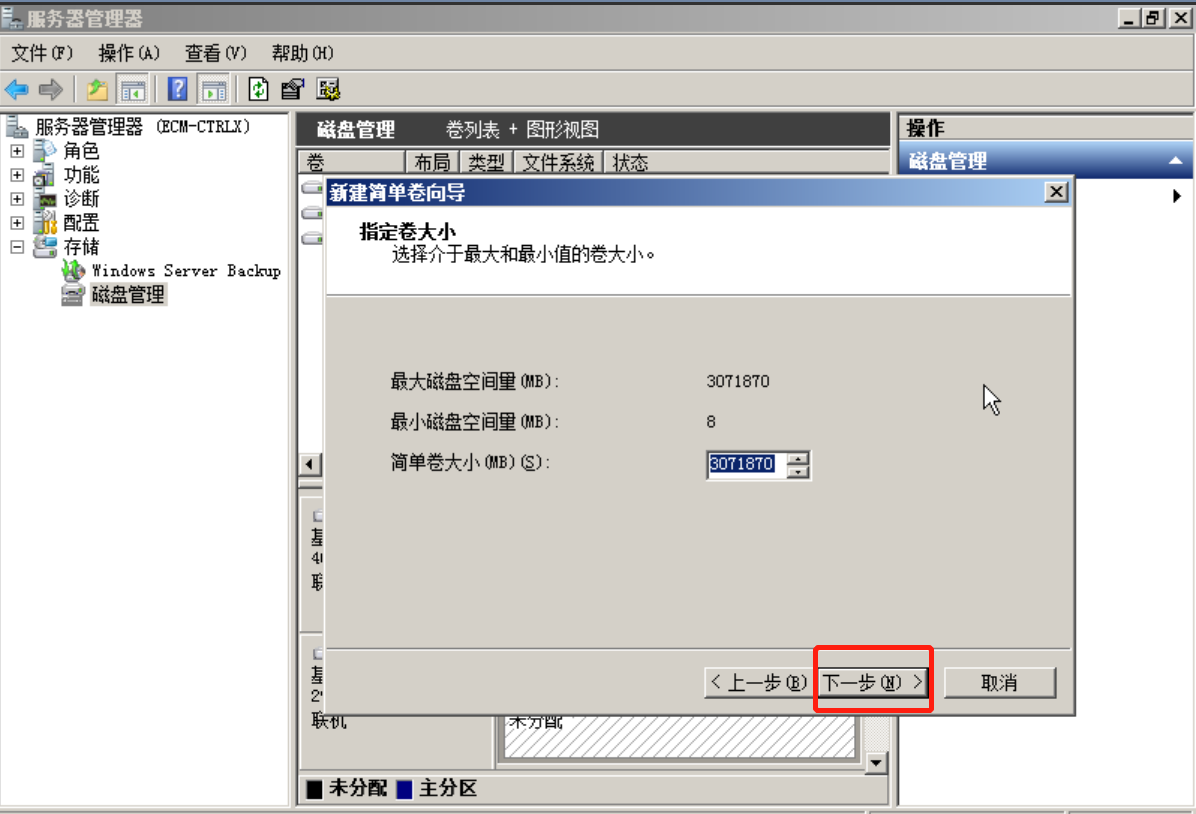This screenshot has width=1196, height=814.
Task: Open the 操作(A) menu
Action: click(x=129, y=53)
